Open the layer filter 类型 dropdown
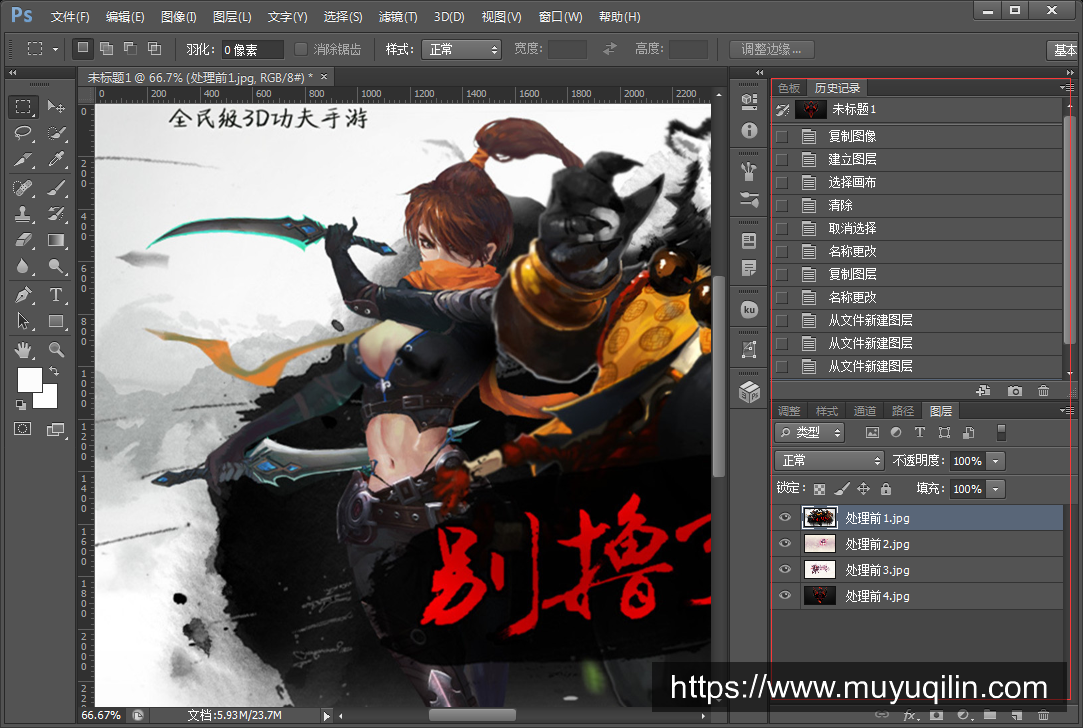The image size is (1083, 728). click(809, 432)
